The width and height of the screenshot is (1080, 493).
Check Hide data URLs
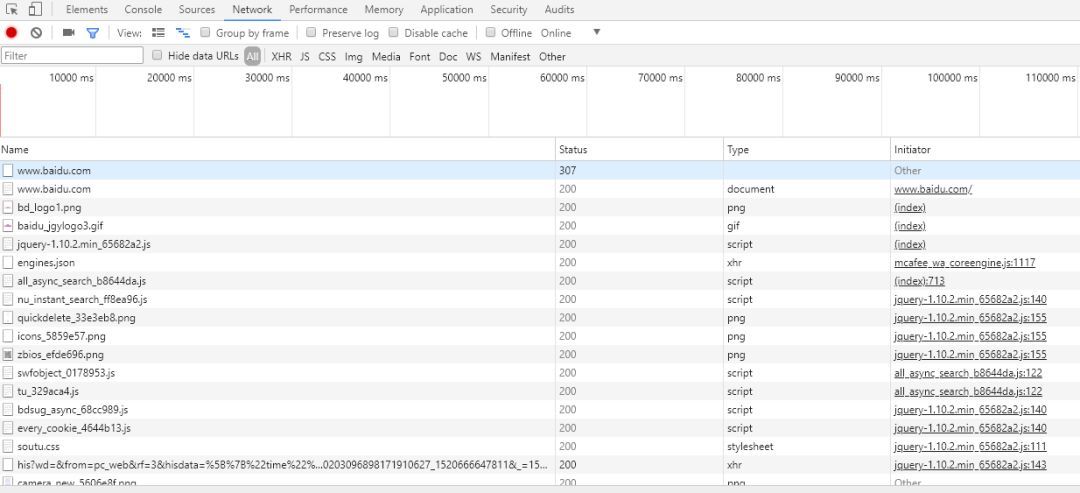click(x=157, y=56)
